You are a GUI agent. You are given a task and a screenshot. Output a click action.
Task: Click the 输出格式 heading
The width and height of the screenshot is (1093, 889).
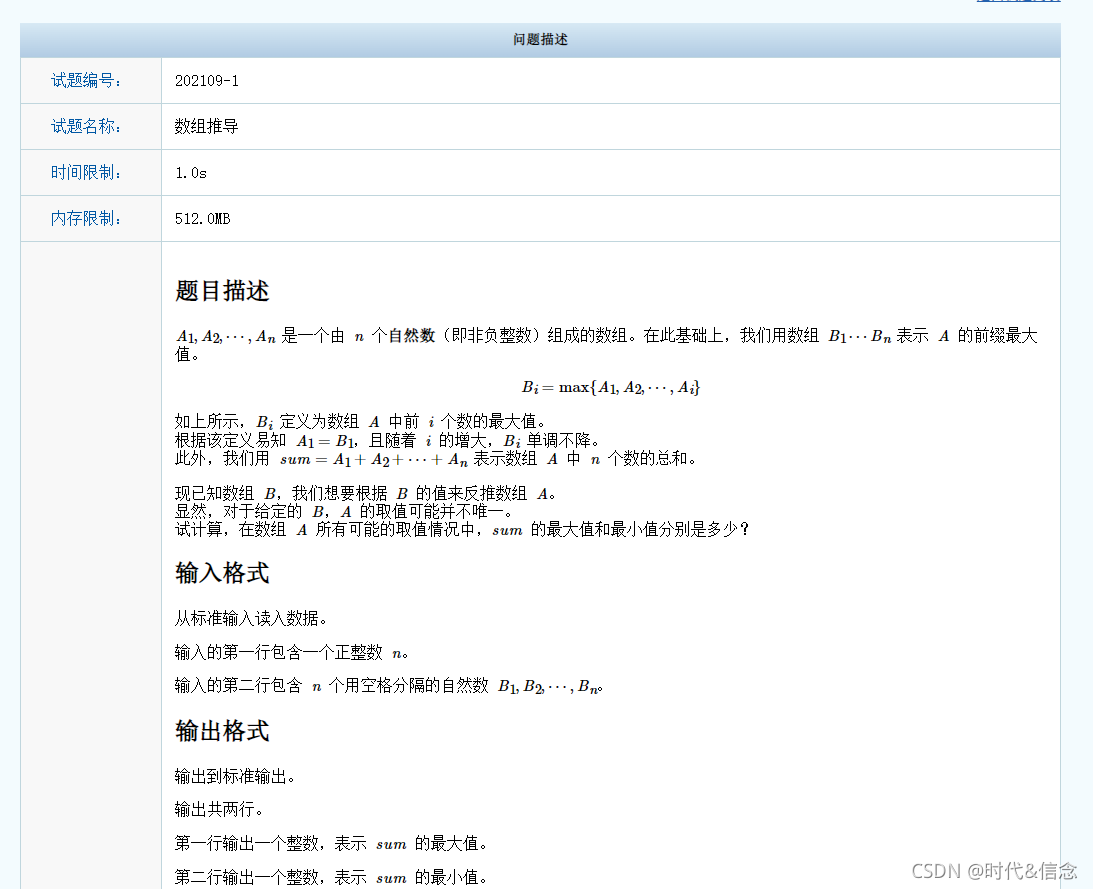(222, 731)
